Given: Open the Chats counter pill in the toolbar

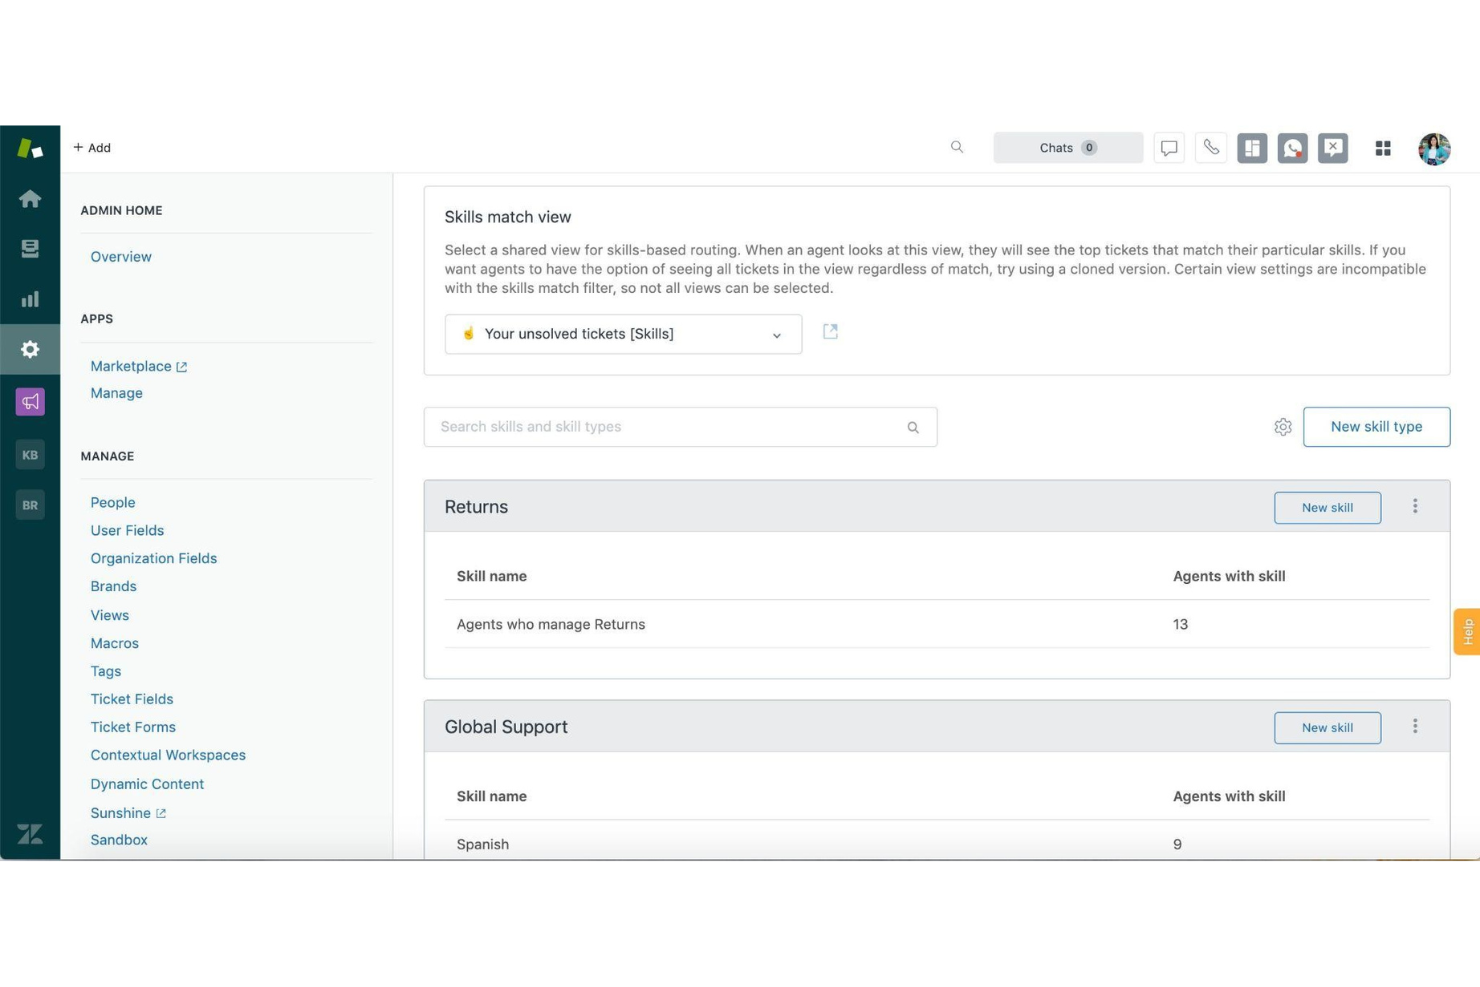Looking at the screenshot, I should pyautogui.click(x=1068, y=147).
